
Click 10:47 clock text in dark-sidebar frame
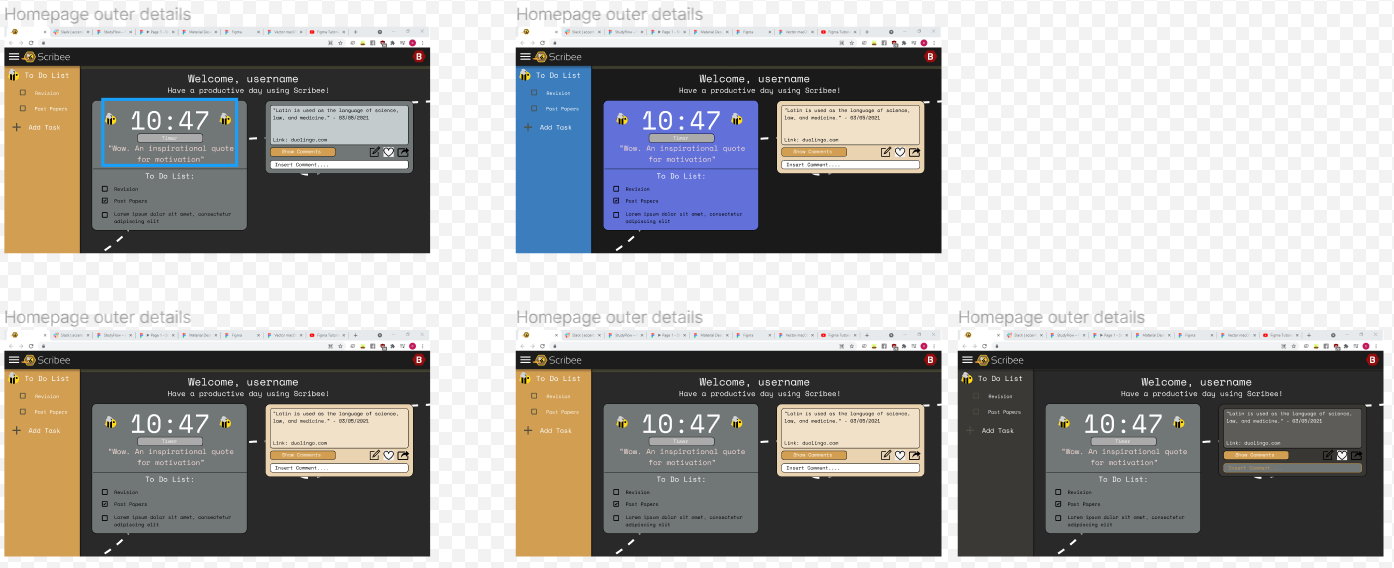pos(1124,424)
